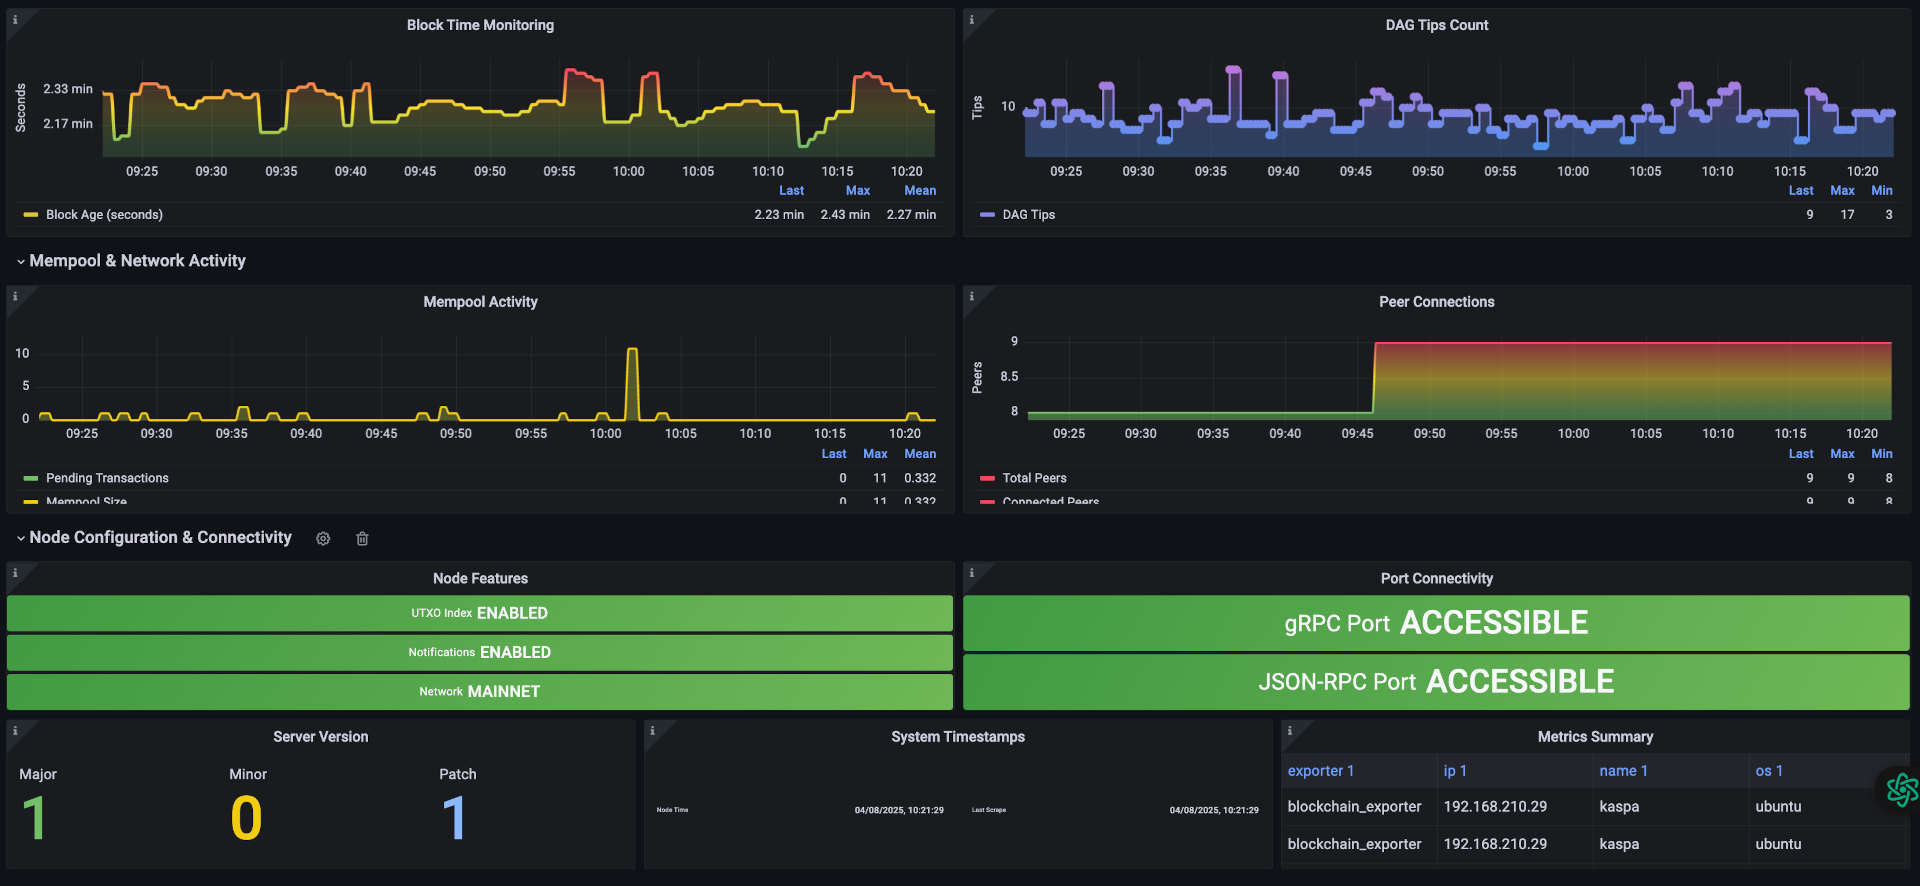Viewport: 1920px width, 886px height.
Task: Sort legend by Mean in Block Time panel
Action: 920,191
